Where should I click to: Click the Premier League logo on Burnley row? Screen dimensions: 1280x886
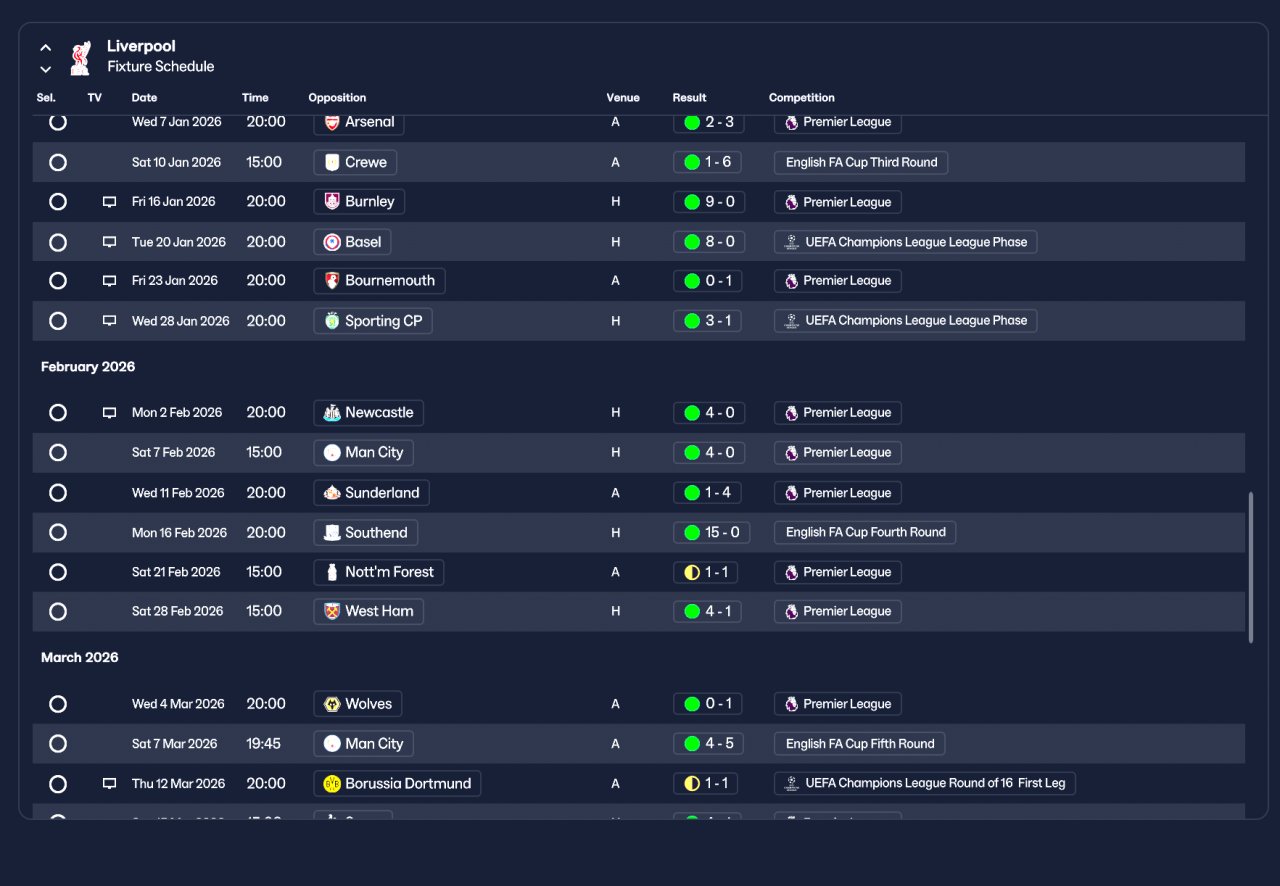pos(791,202)
